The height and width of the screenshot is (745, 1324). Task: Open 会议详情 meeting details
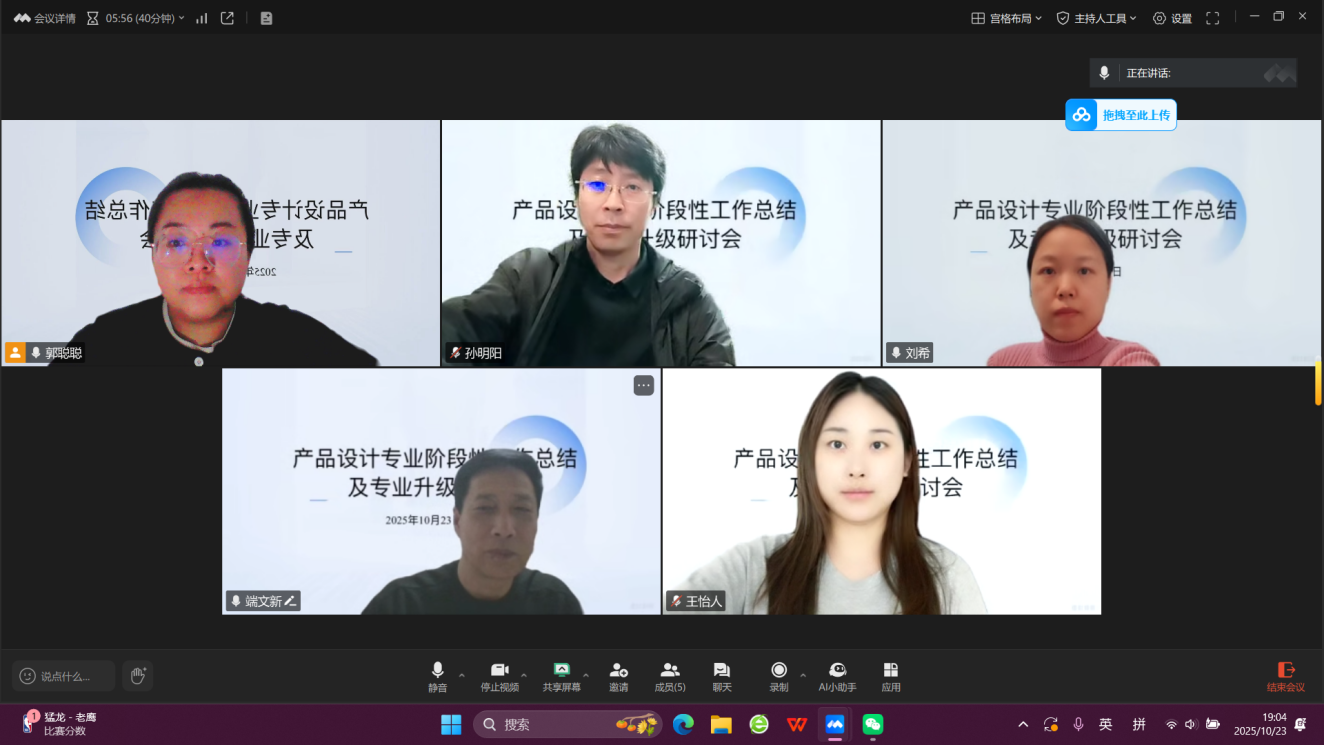[45, 18]
